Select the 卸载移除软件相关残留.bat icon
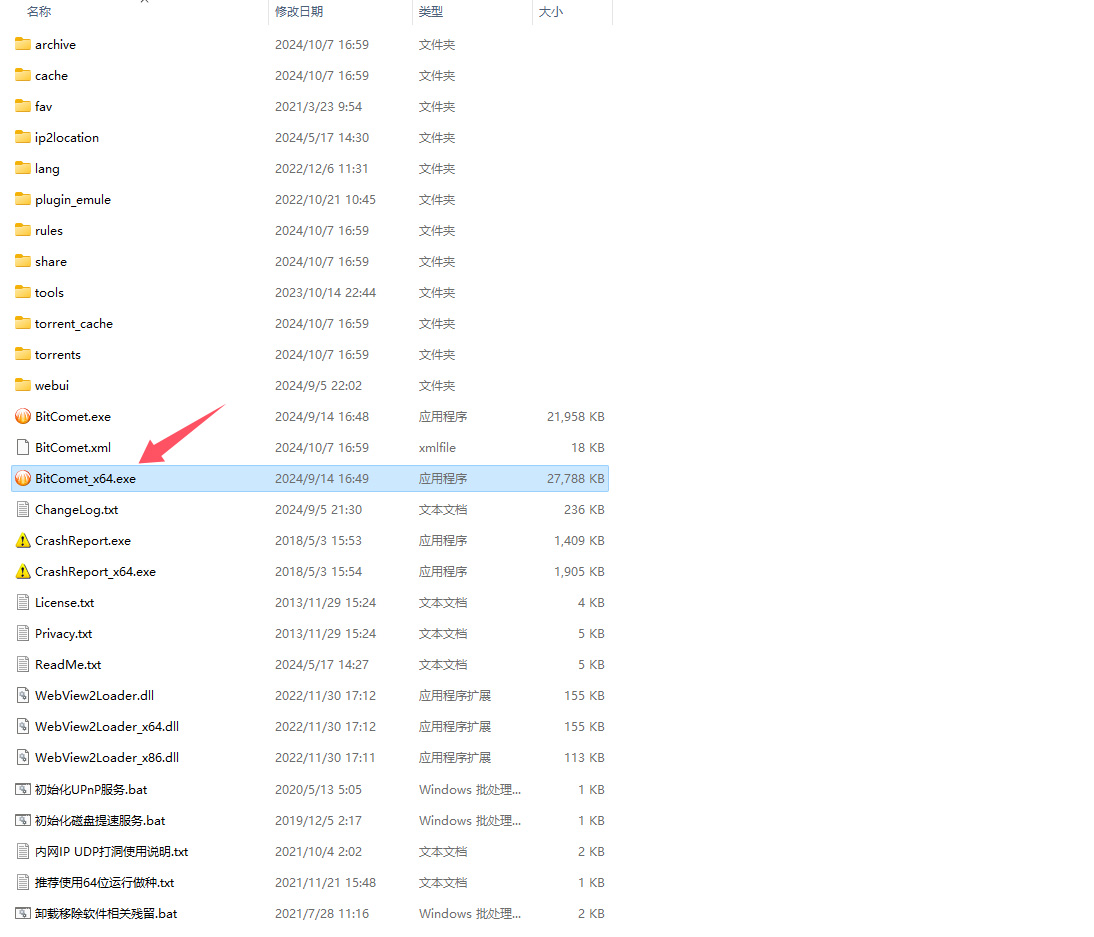The height and width of the screenshot is (937, 1094). (x=23, y=914)
